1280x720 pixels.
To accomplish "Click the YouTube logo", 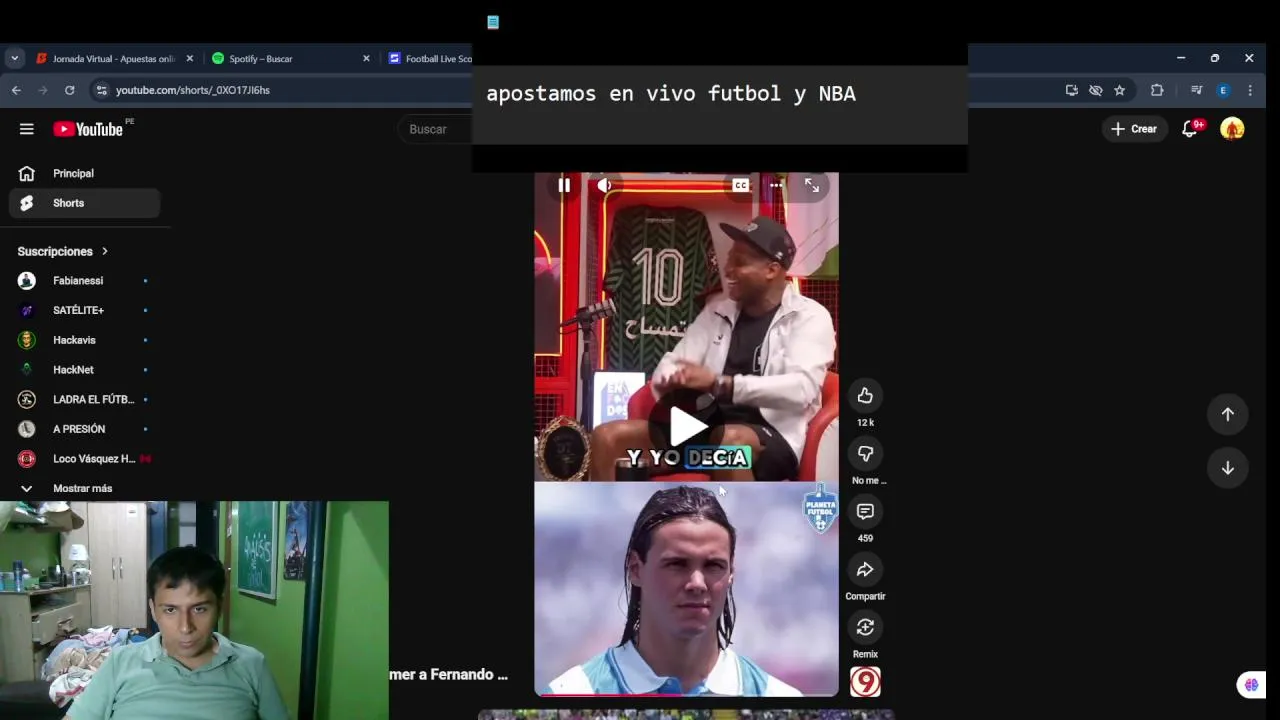I will (x=88, y=129).
